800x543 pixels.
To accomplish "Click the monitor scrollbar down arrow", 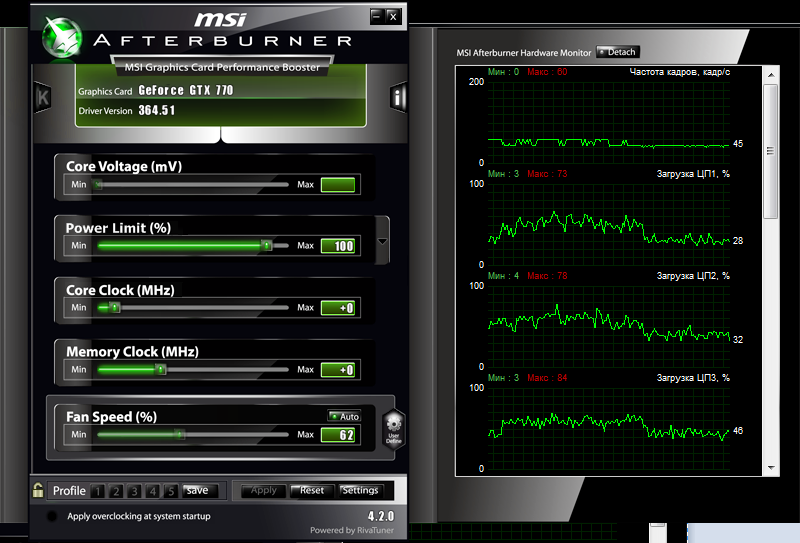I will [x=771, y=467].
